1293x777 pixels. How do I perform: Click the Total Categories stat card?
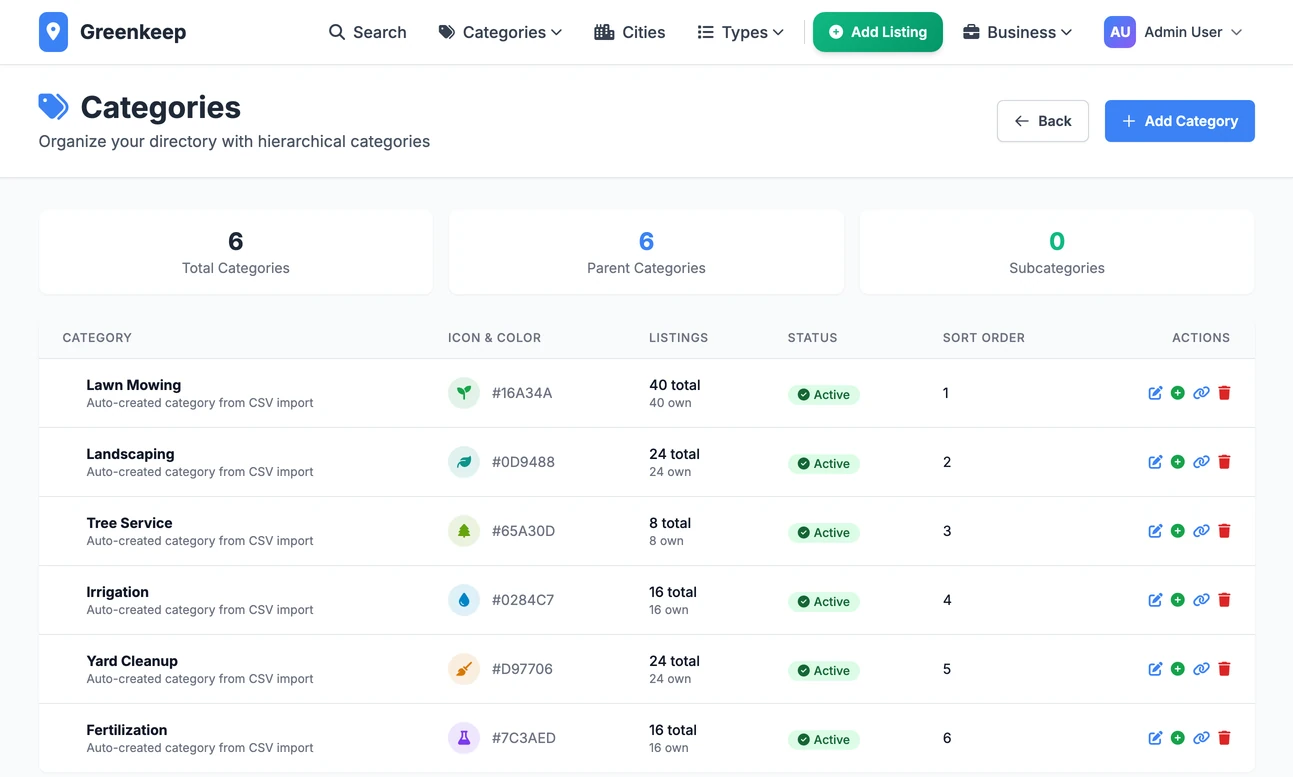point(236,252)
